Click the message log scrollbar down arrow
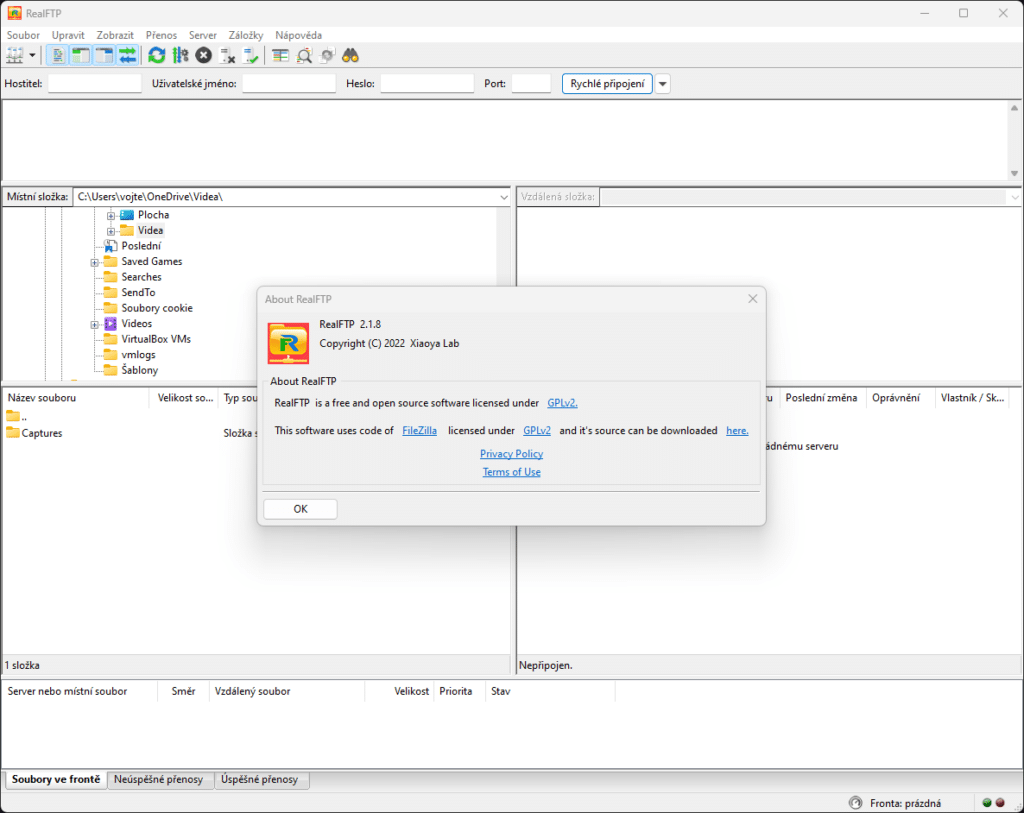 (1014, 172)
